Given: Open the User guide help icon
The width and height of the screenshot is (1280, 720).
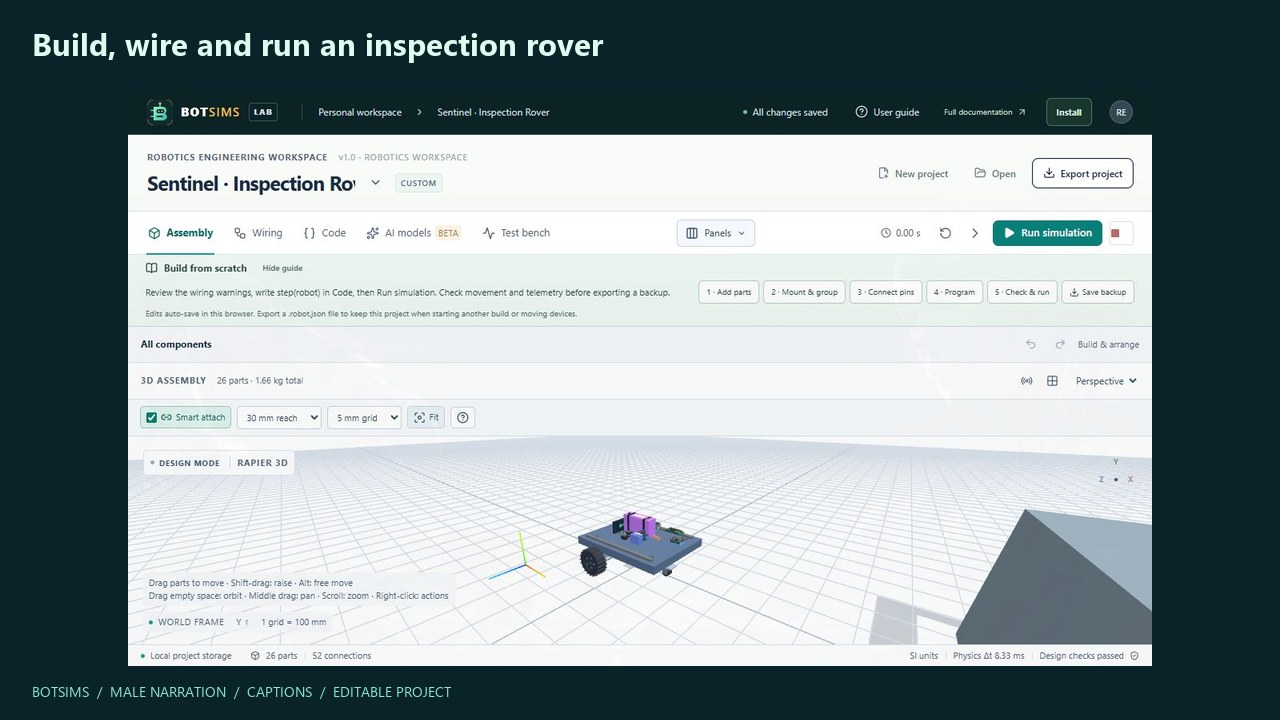Looking at the screenshot, I should coord(861,112).
